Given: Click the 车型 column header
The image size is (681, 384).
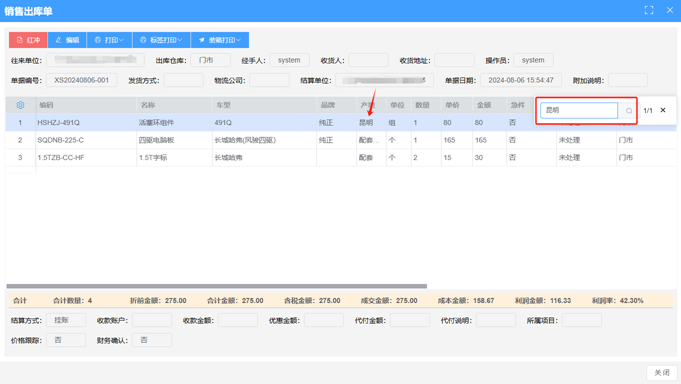Looking at the screenshot, I should [x=264, y=105].
